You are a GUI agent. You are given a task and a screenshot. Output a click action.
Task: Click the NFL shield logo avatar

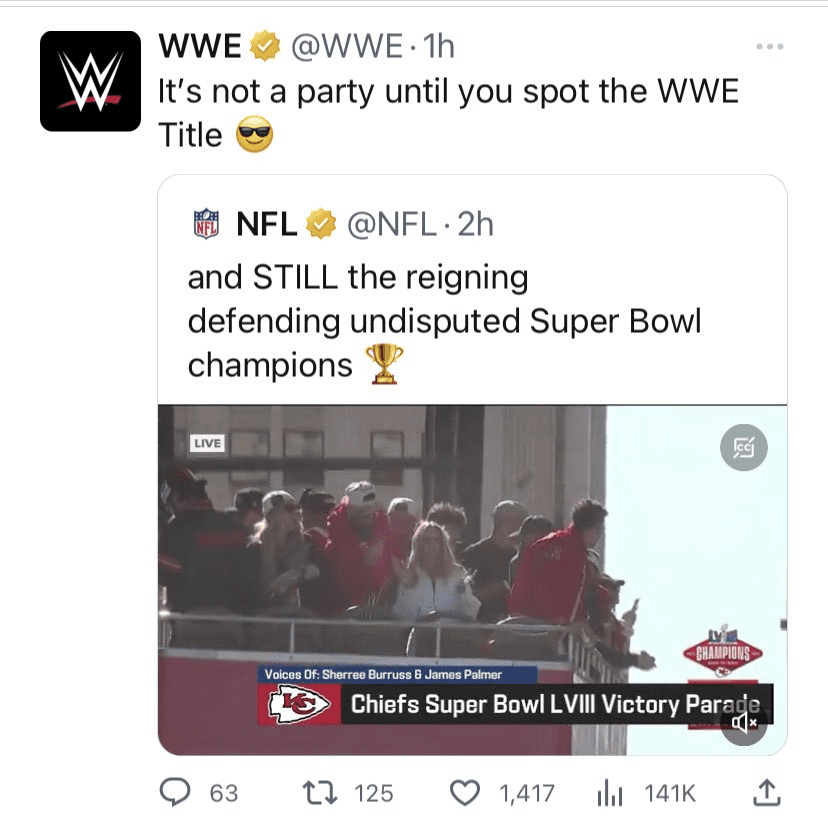pos(205,224)
